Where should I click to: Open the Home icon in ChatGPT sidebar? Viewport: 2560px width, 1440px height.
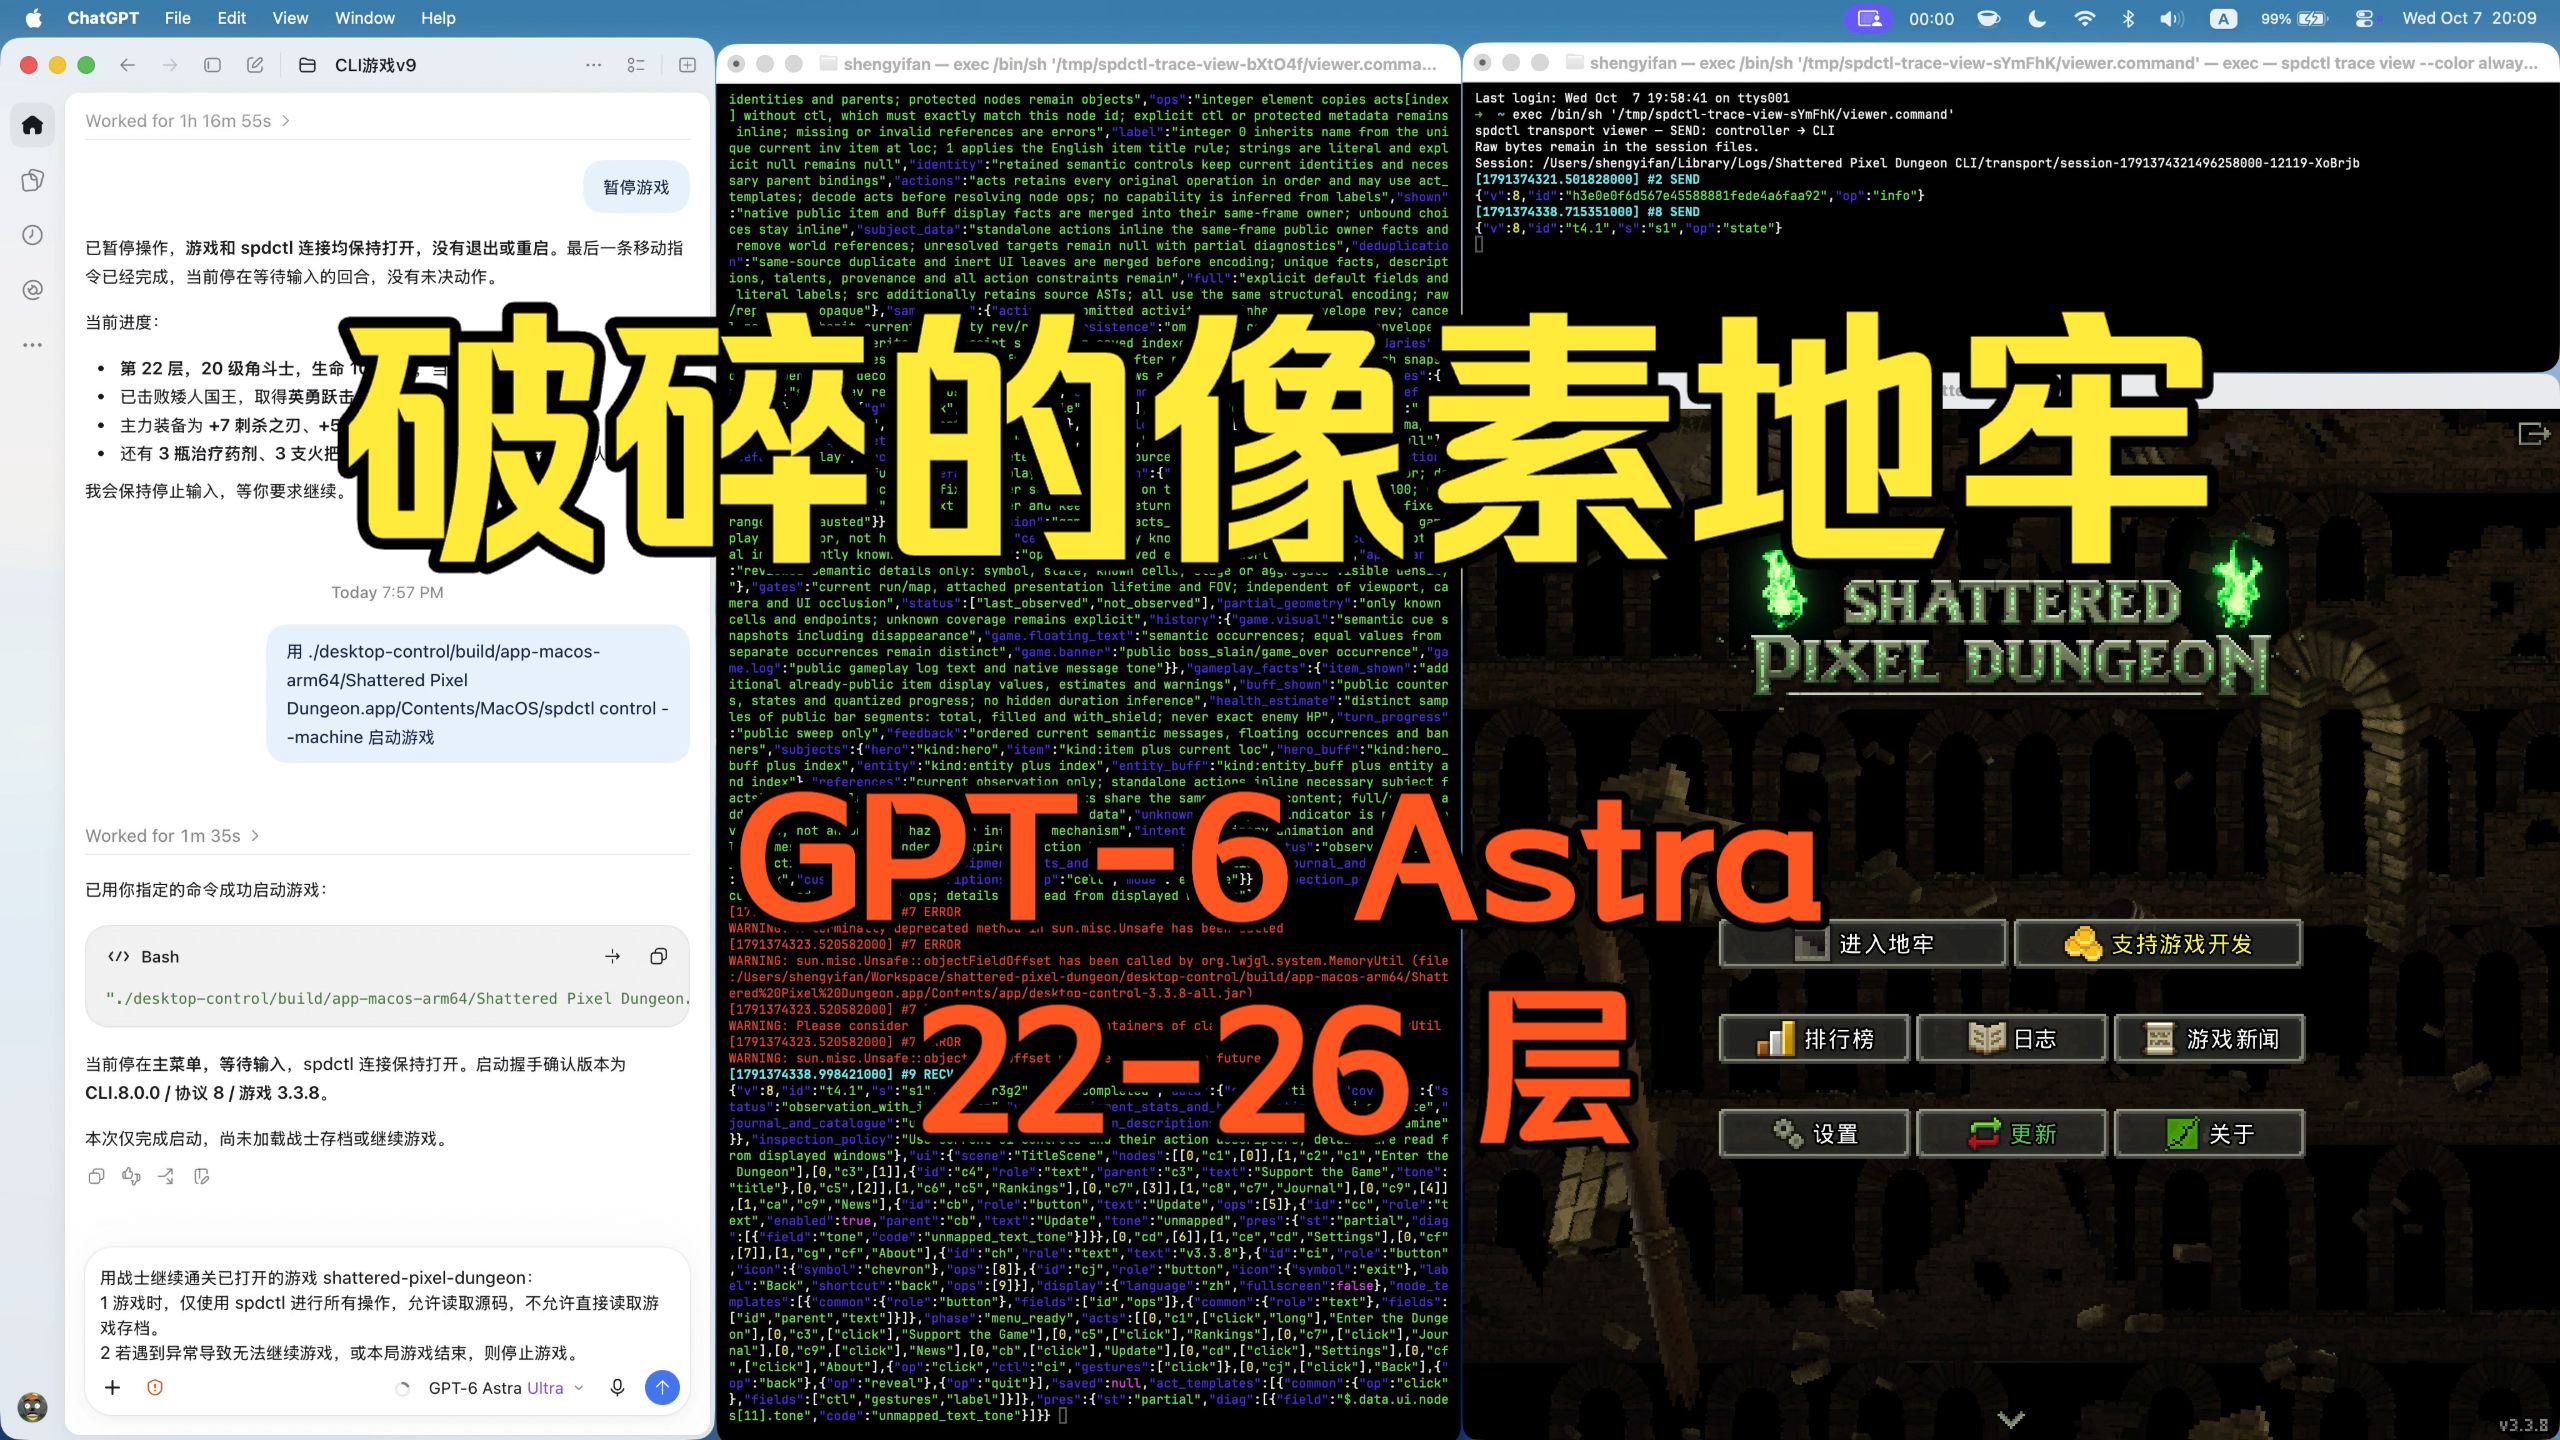click(x=33, y=125)
